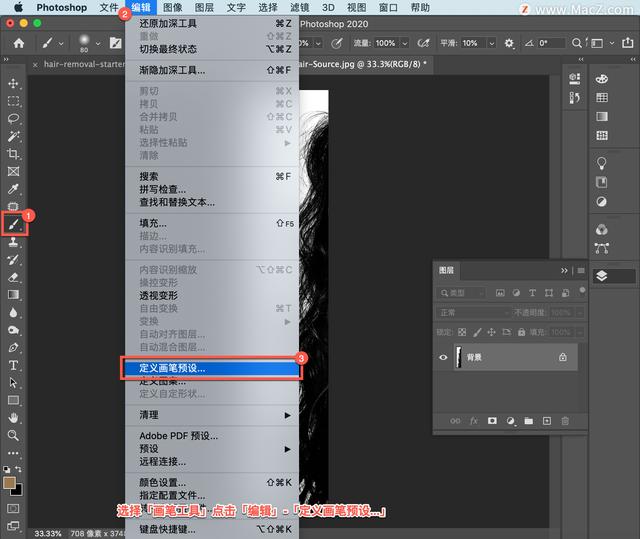The width and height of the screenshot is (640, 539).
Task: Select the Hand tool
Action: pyautogui.click(x=13, y=418)
